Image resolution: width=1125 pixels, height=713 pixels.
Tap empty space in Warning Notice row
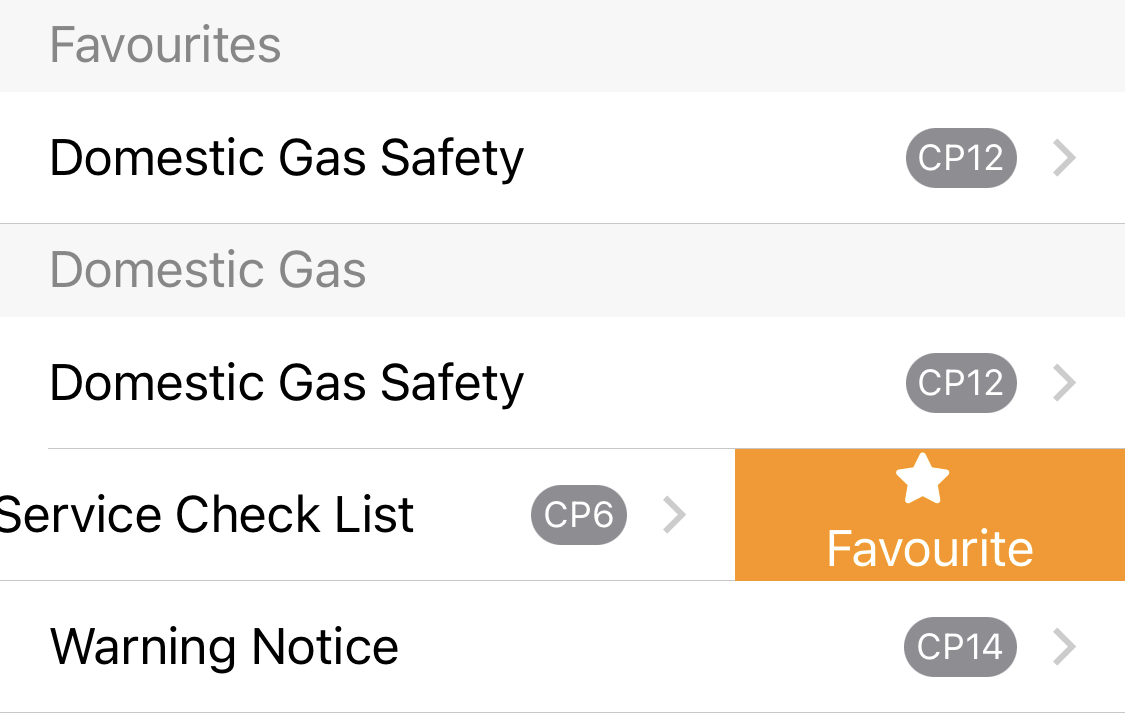click(x=646, y=647)
